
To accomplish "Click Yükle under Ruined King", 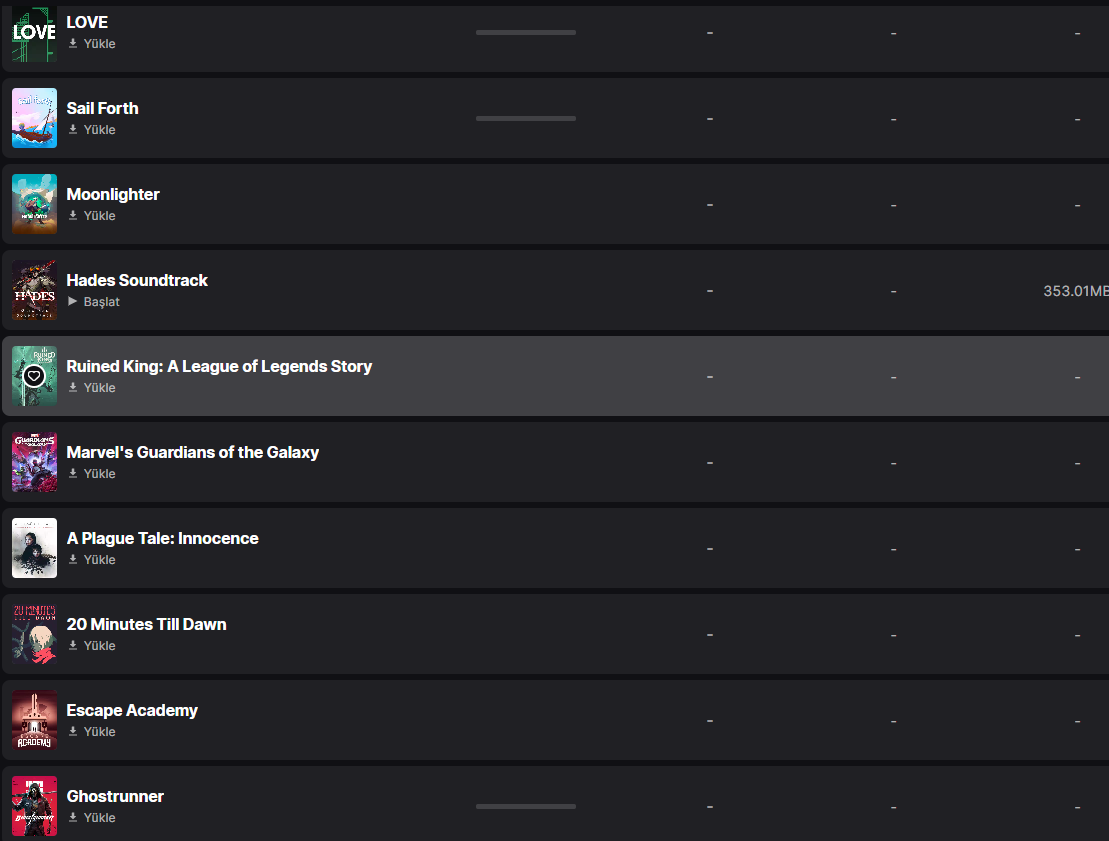I will click(99, 388).
